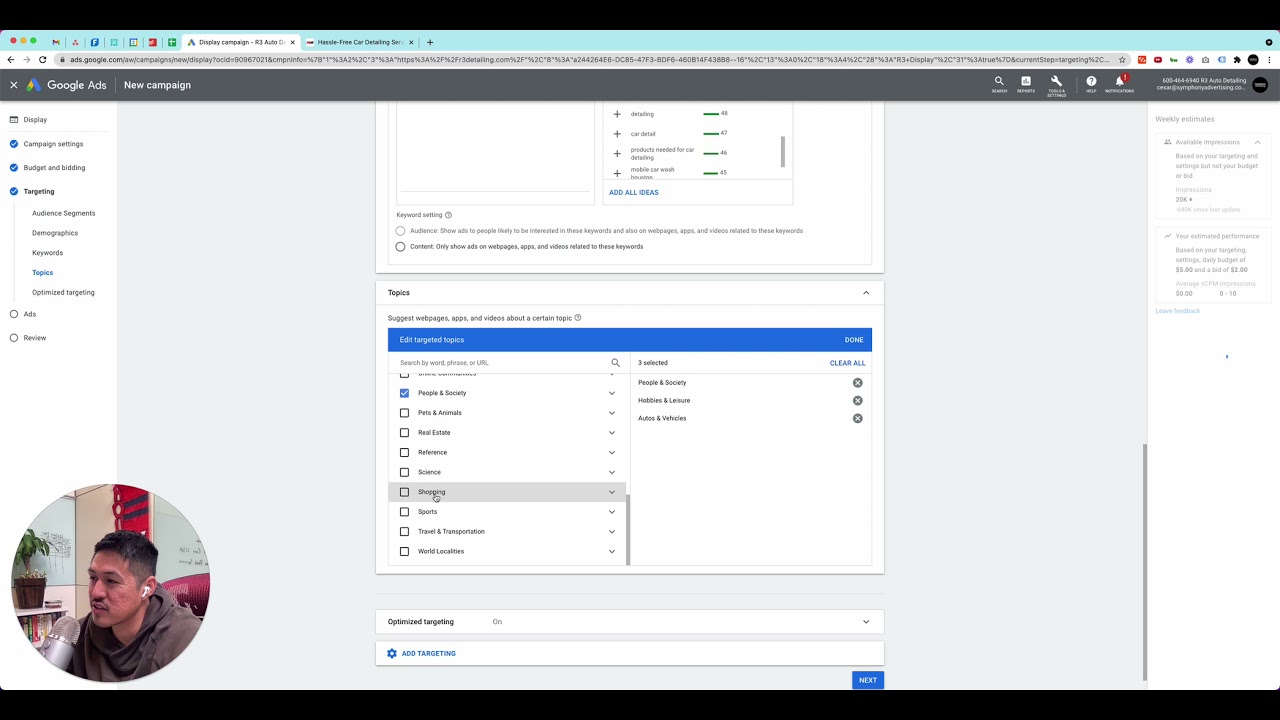This screenshot has height=720, width=1280.
Task: Add the 'car detail' keyword idea with plus
Action: 617,134
